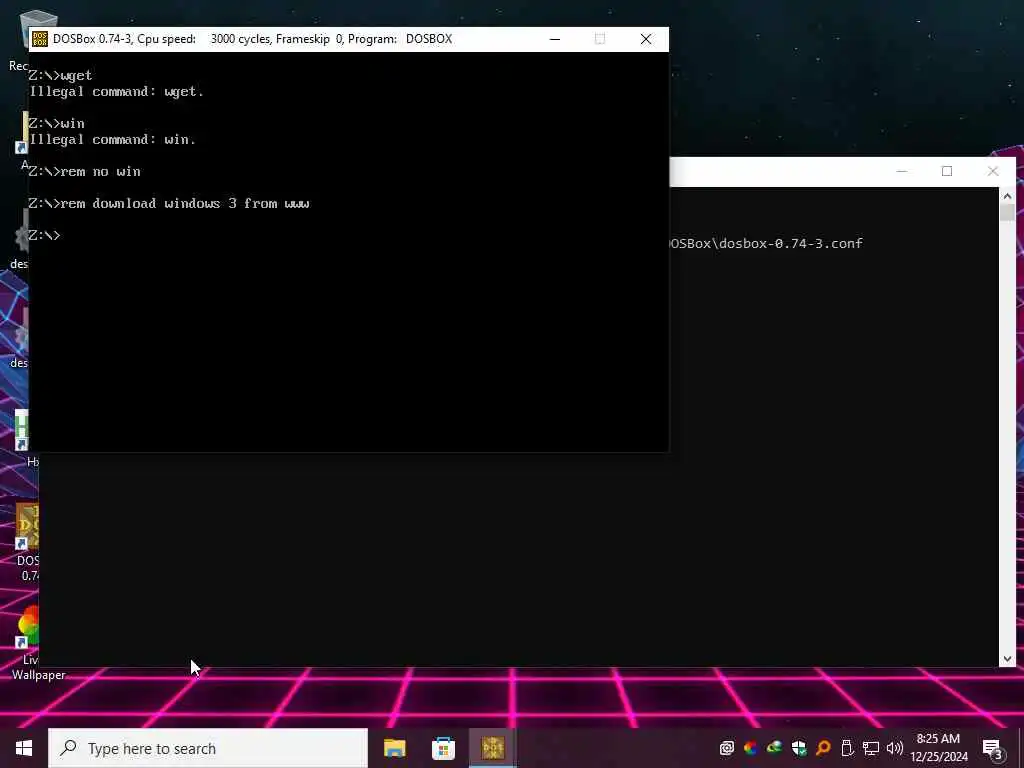Click the green globe tray icon
Viewport: 1024px width, 768px height.
(775, 748)
